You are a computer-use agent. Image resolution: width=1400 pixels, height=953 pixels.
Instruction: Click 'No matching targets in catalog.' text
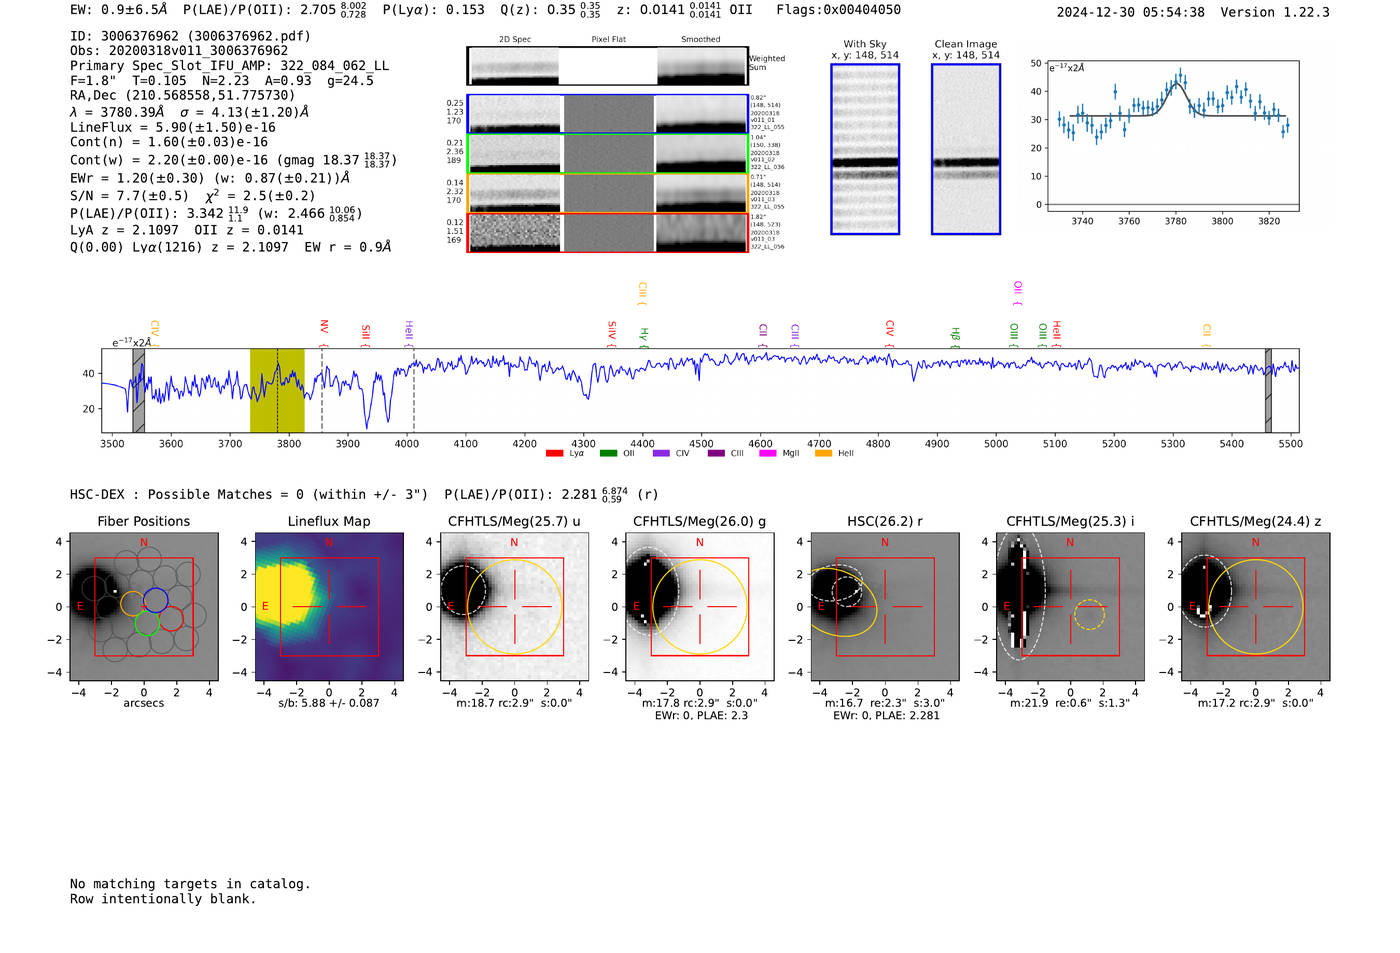(190, 884)
